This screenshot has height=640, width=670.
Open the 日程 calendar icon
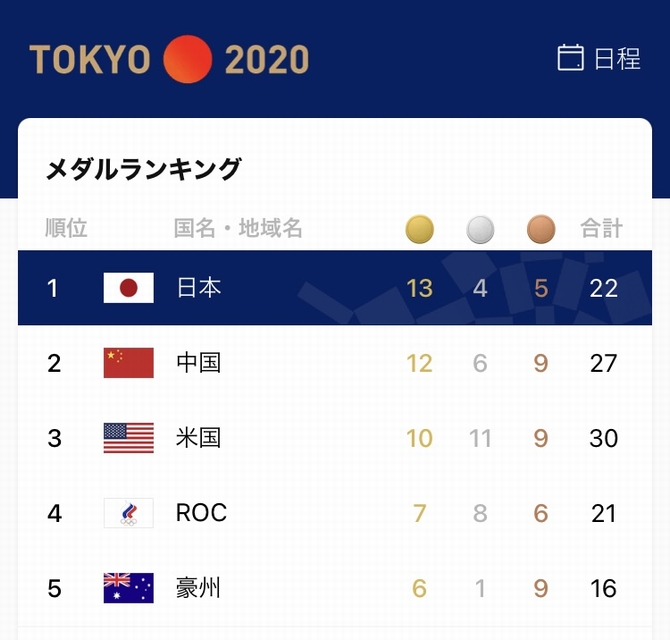coord(570,58)
